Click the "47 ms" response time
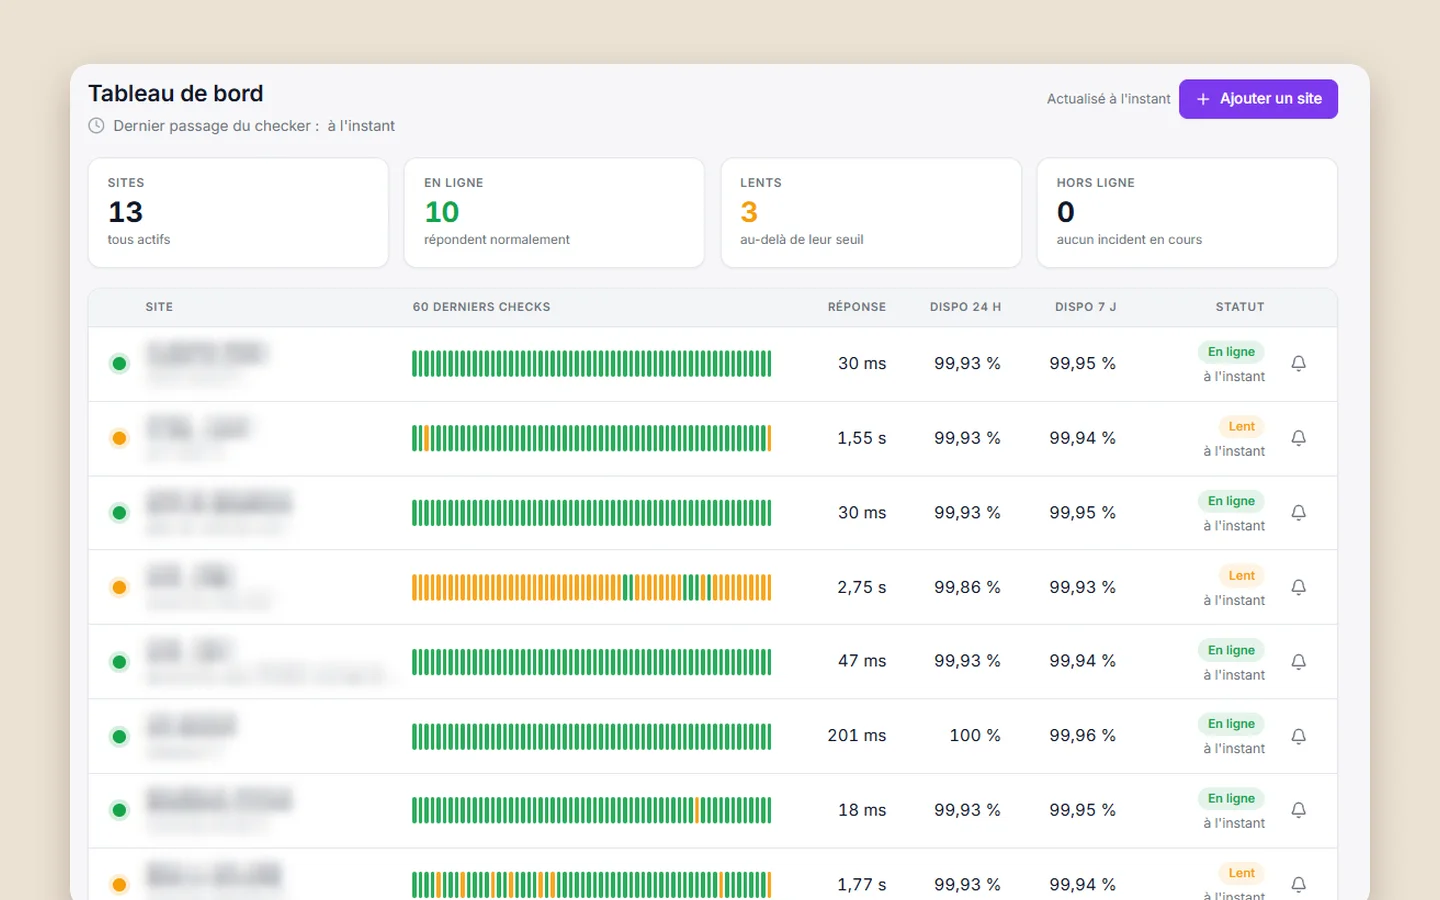 [x=862, y=661]
